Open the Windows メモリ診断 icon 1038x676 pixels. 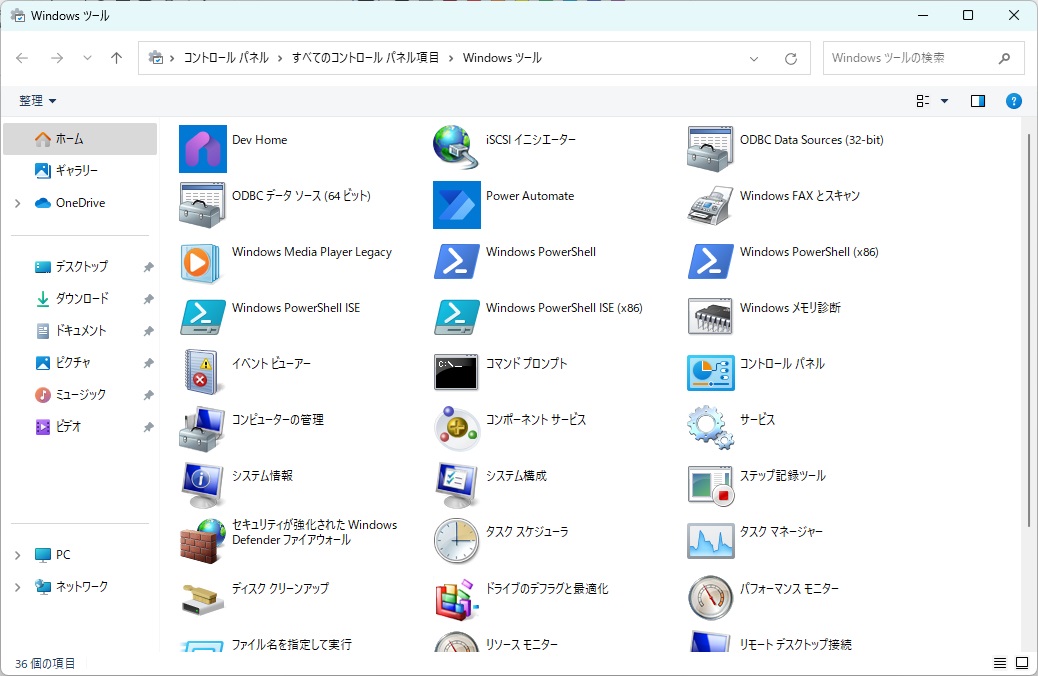pos(710,316)
